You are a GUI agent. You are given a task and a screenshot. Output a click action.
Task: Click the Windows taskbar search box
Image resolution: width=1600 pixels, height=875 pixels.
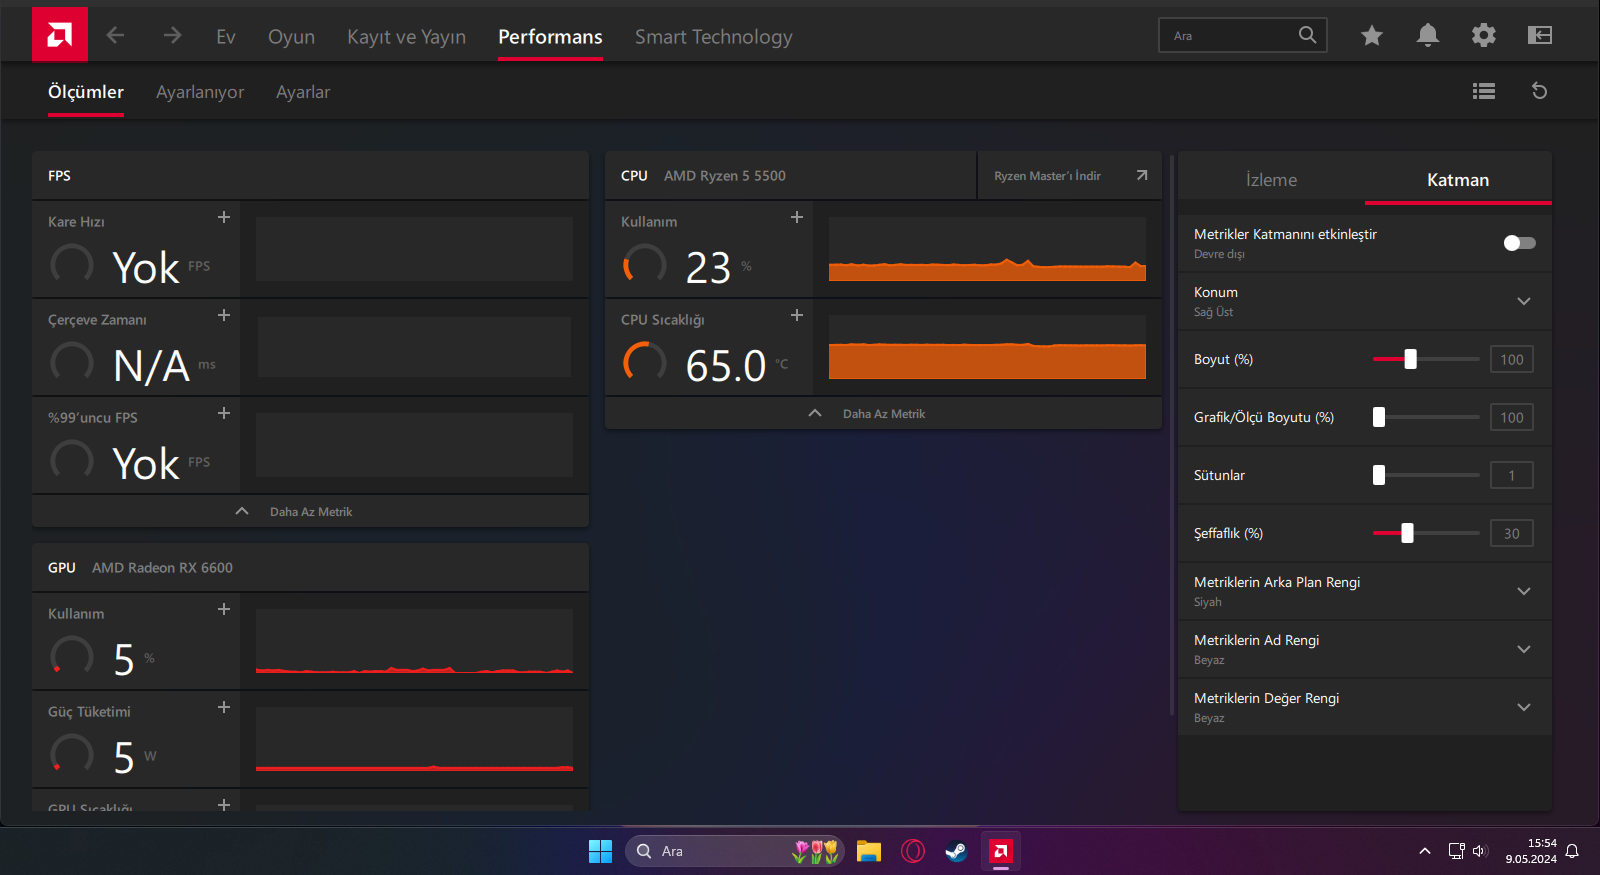735,851
